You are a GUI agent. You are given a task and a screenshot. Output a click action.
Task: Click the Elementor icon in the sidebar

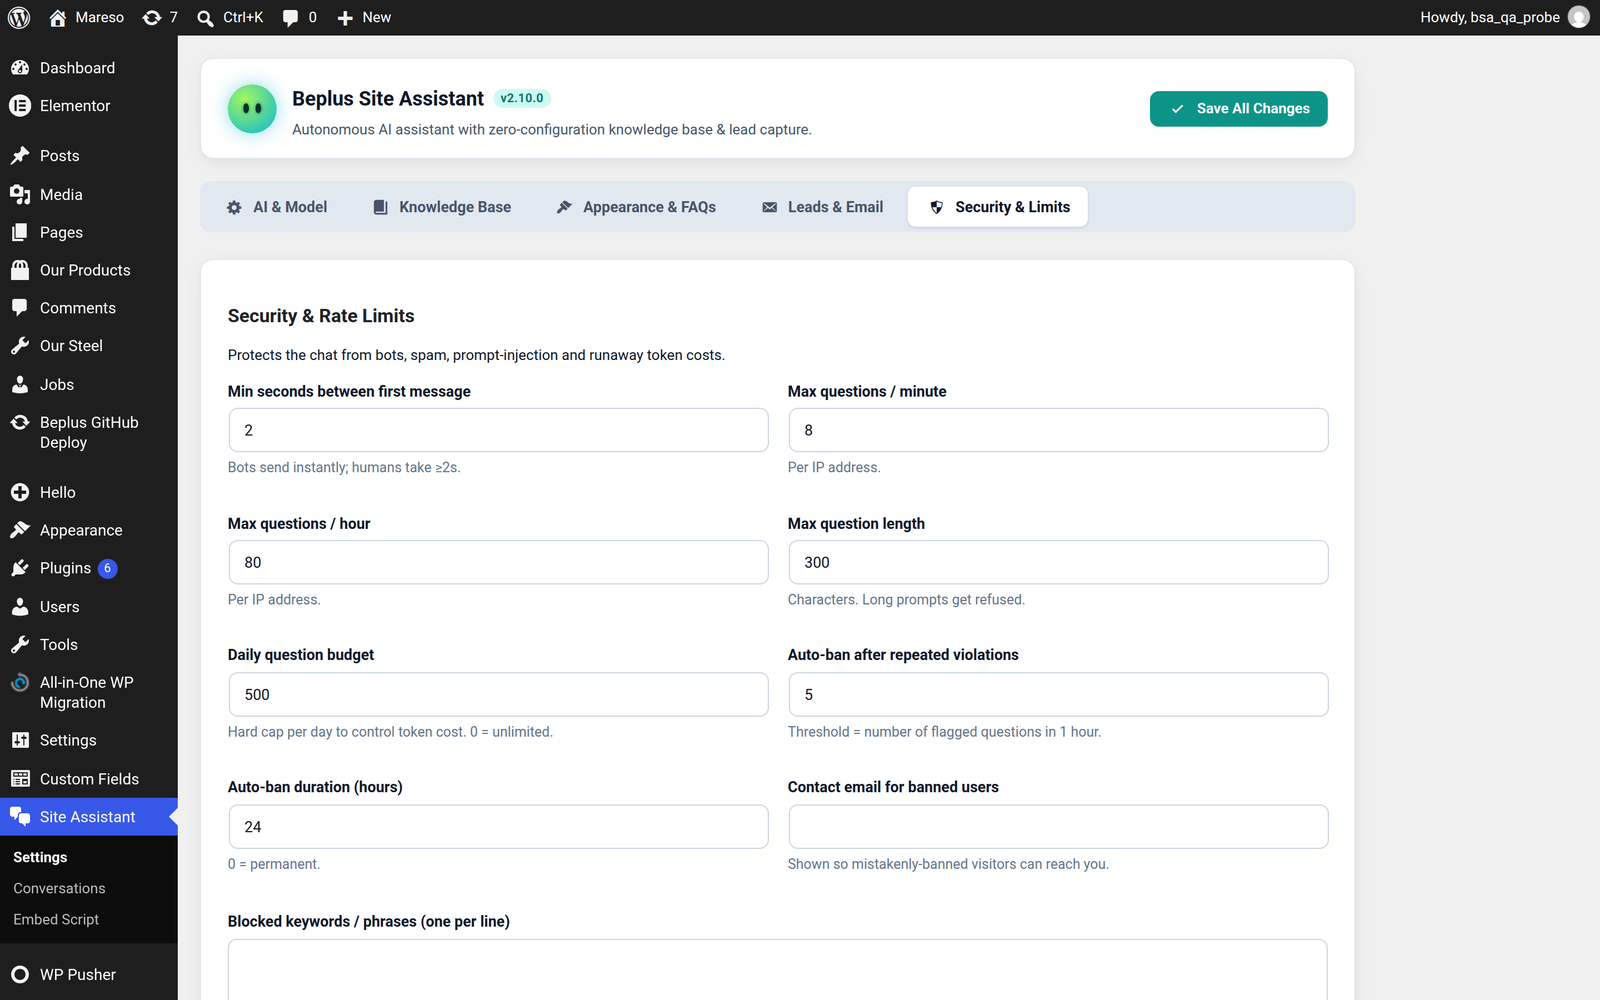point(20,106)
